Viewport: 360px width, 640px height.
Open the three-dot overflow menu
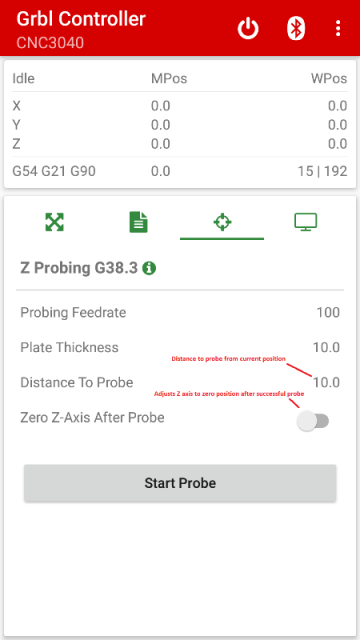(338, 29)
